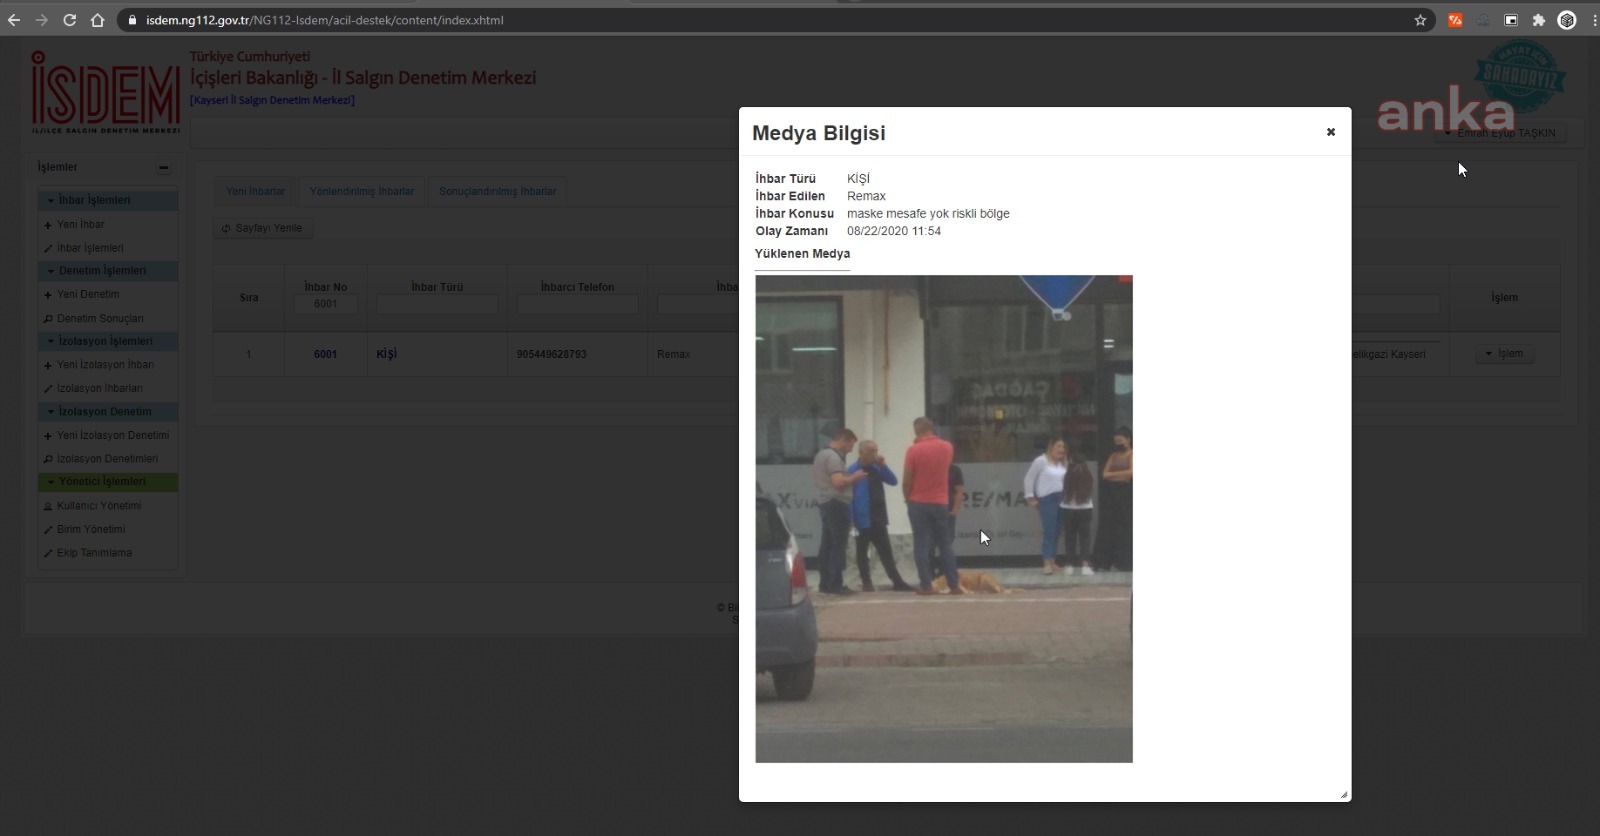Collapse the İşlemler side panel
The width and height of the screenshot is (1600, 836).
[x=163, y=168]
